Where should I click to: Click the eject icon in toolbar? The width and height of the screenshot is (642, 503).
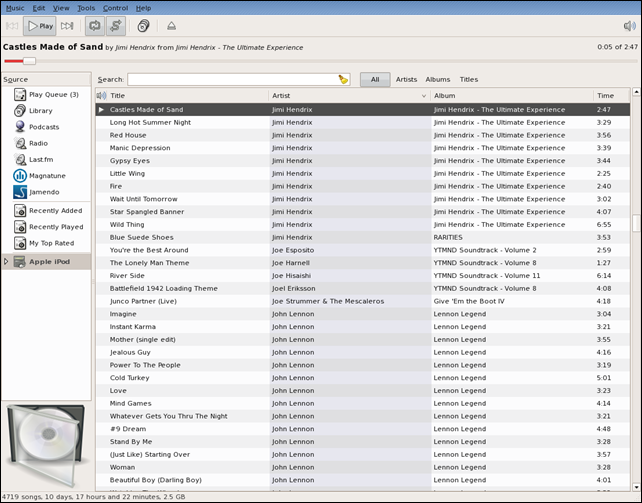(x=172, y=26)
